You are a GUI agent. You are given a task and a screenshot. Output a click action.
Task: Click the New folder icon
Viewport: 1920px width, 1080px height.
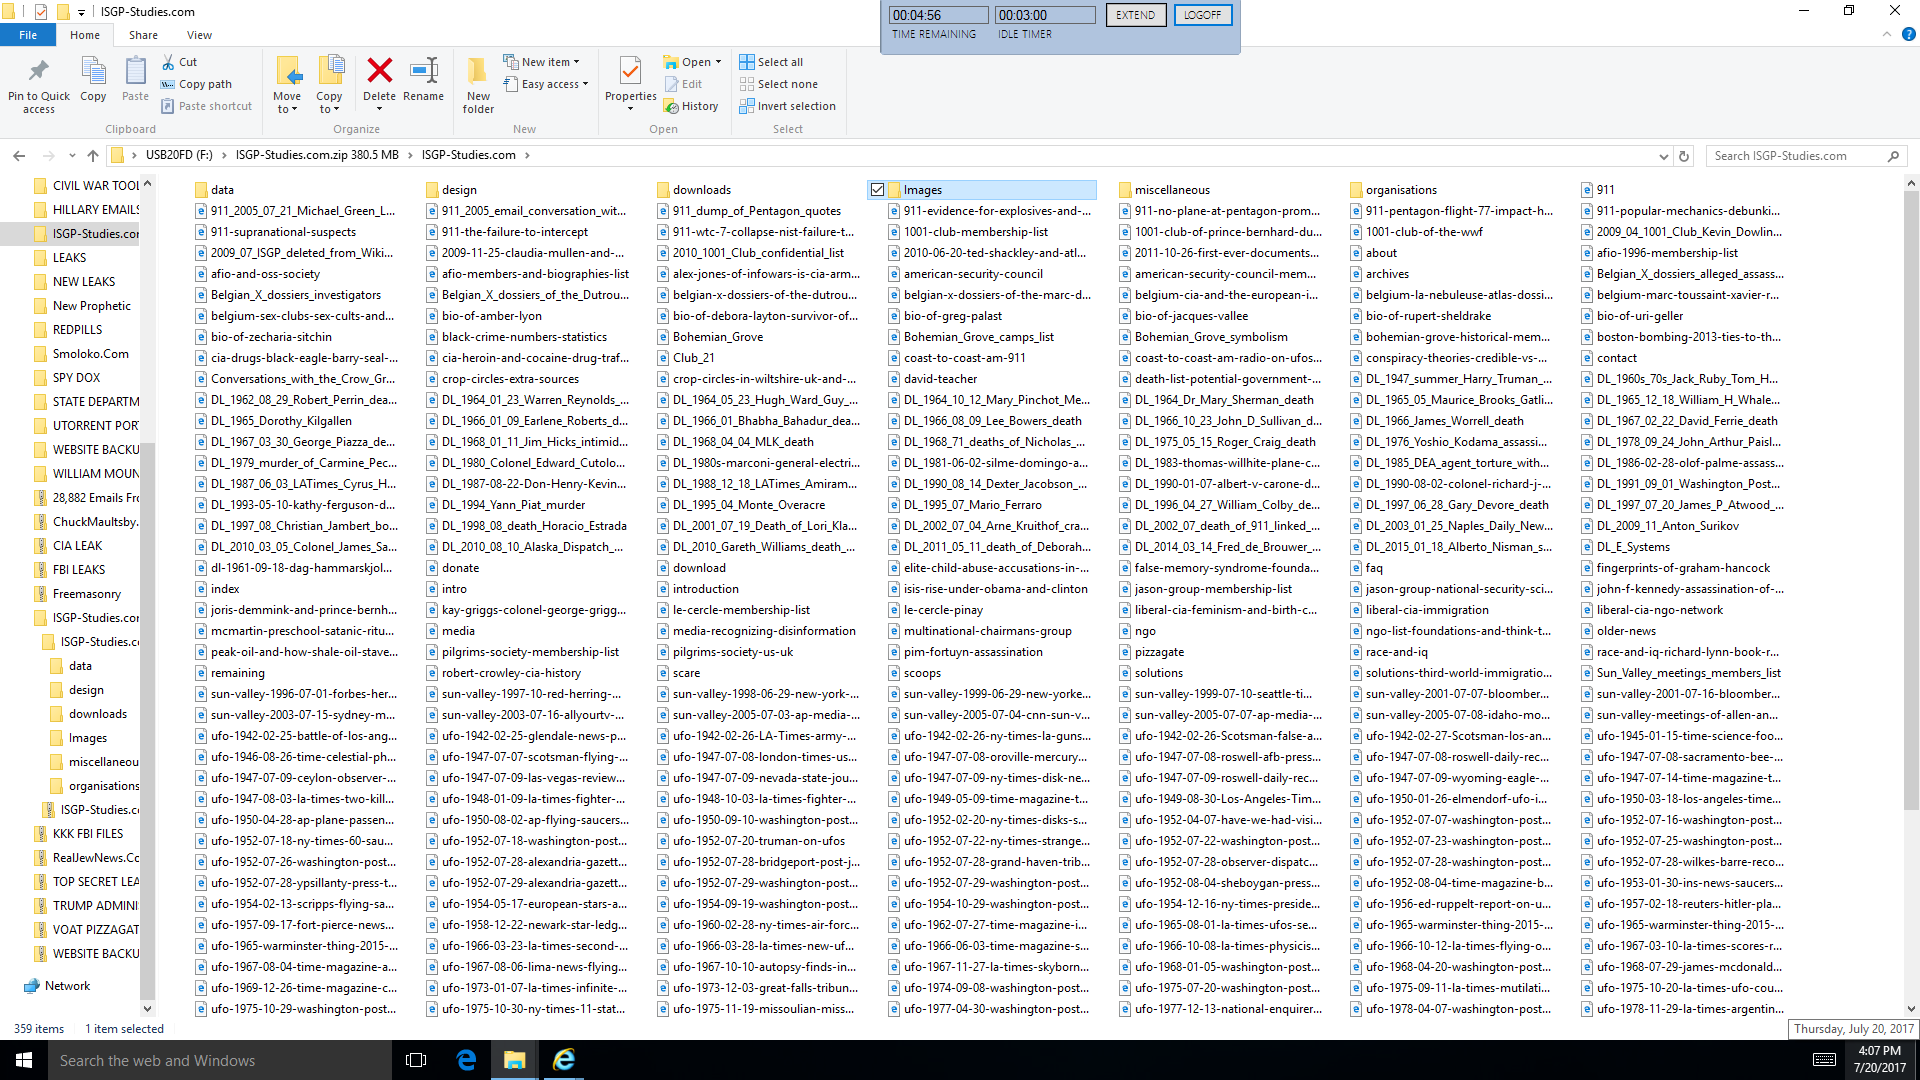click(478, 71)
